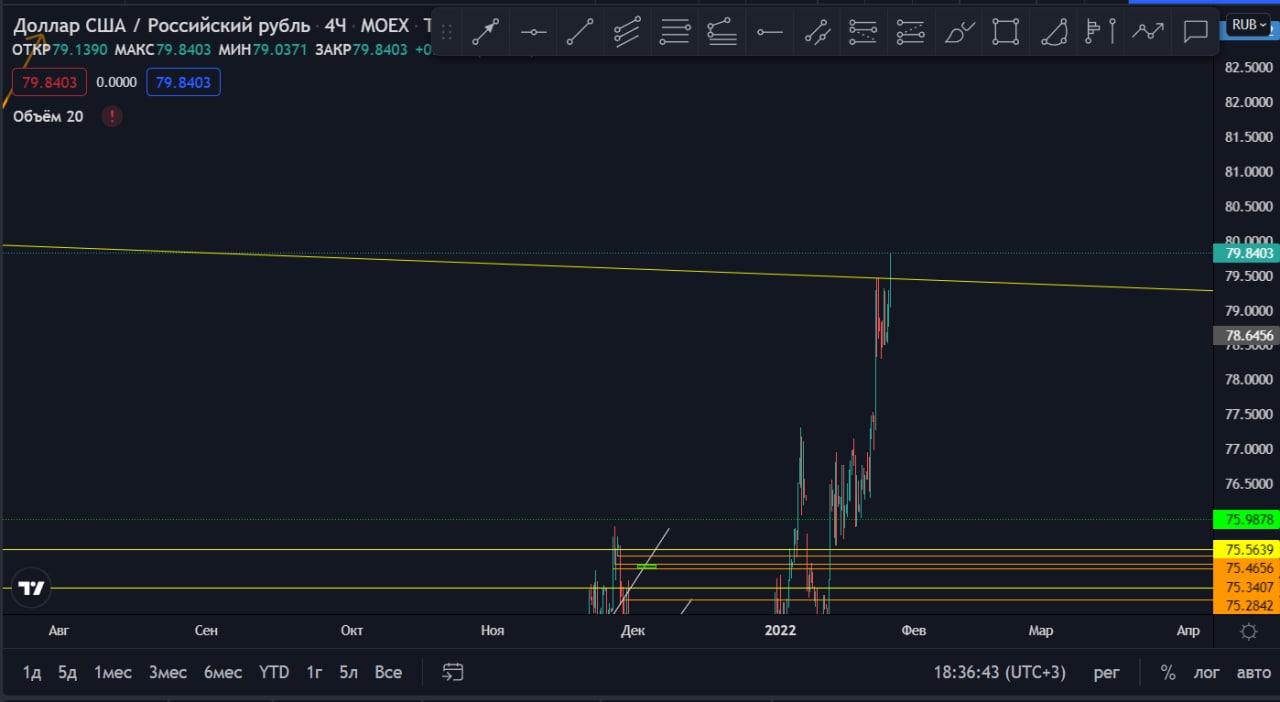Click the chart title Доллар США / Российский рубль
Screen dimensions: 1280x702
[x=161, y=25]
